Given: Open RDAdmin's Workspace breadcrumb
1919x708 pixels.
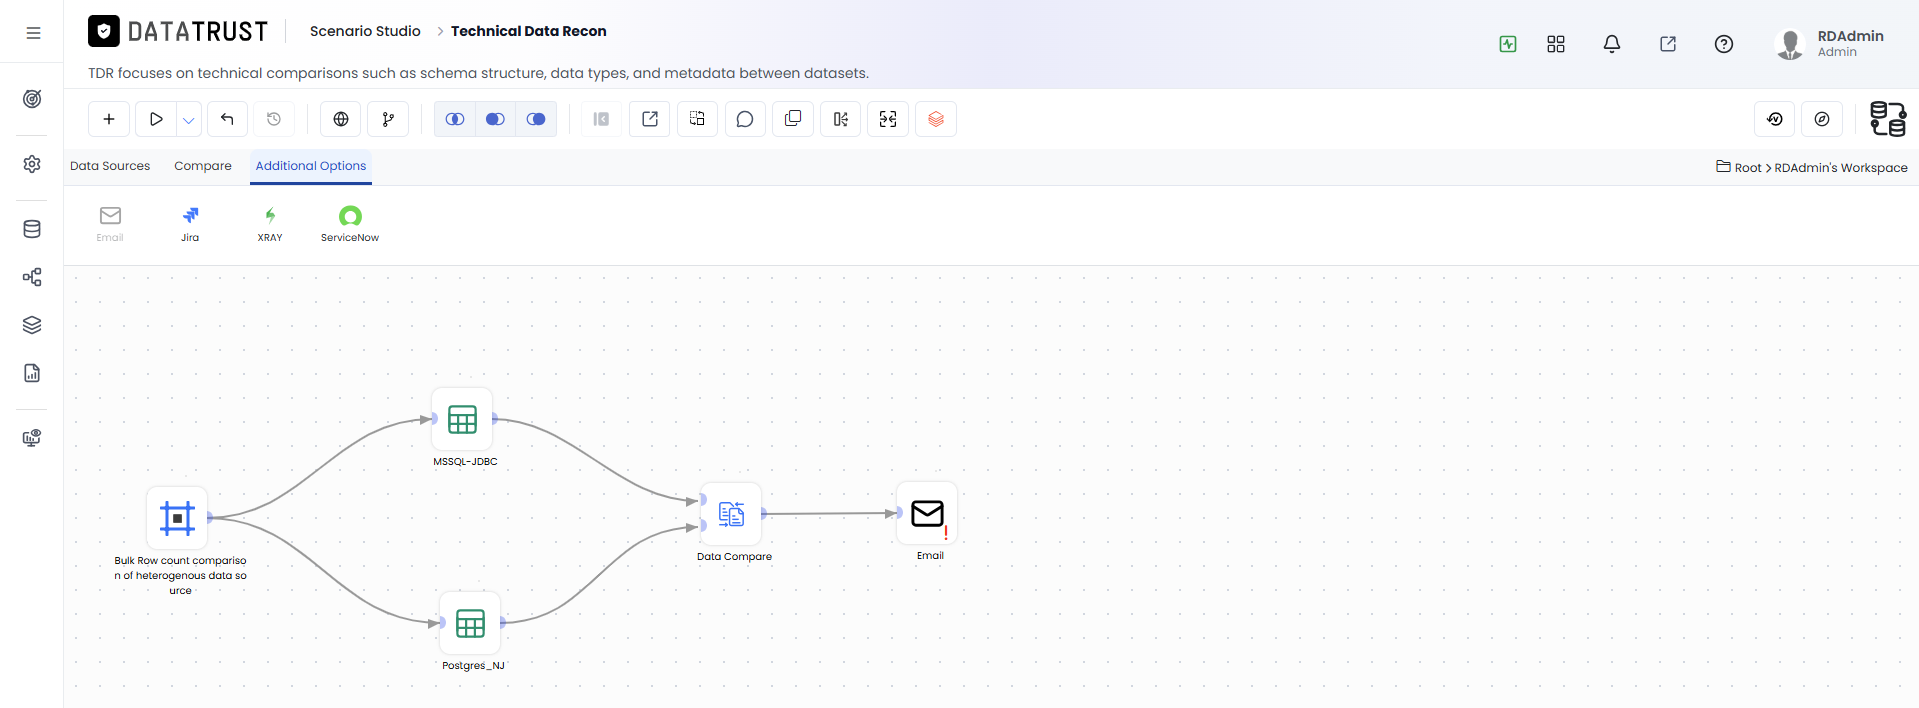Looking at the screenshot, I should coord(1841,167).
